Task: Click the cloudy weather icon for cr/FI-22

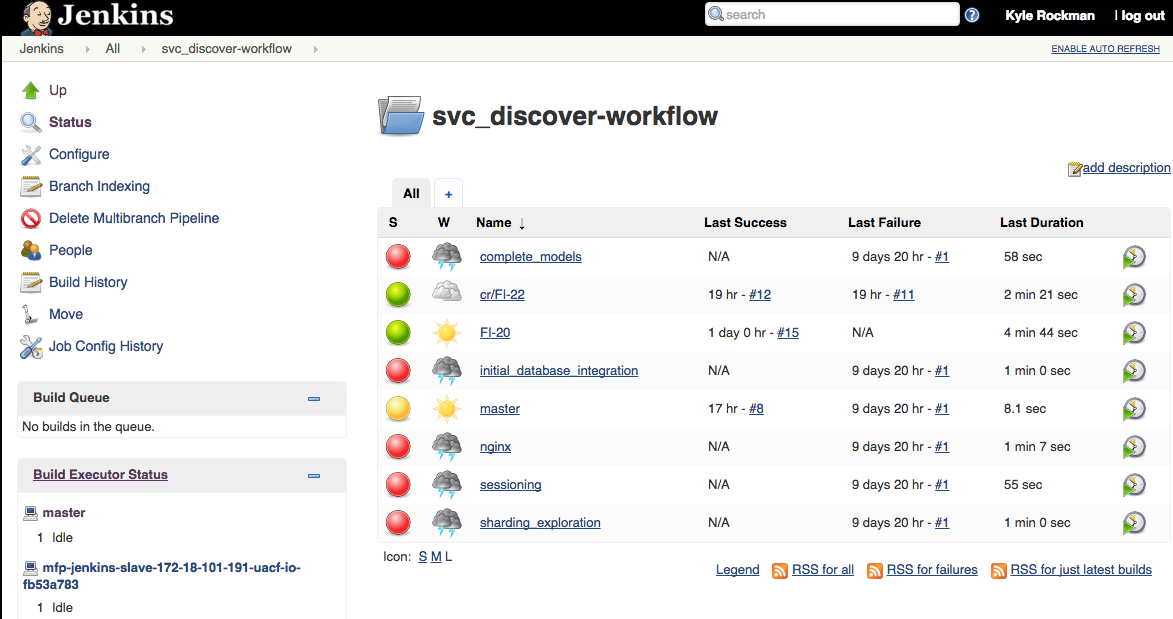Action: click(447, 291)
